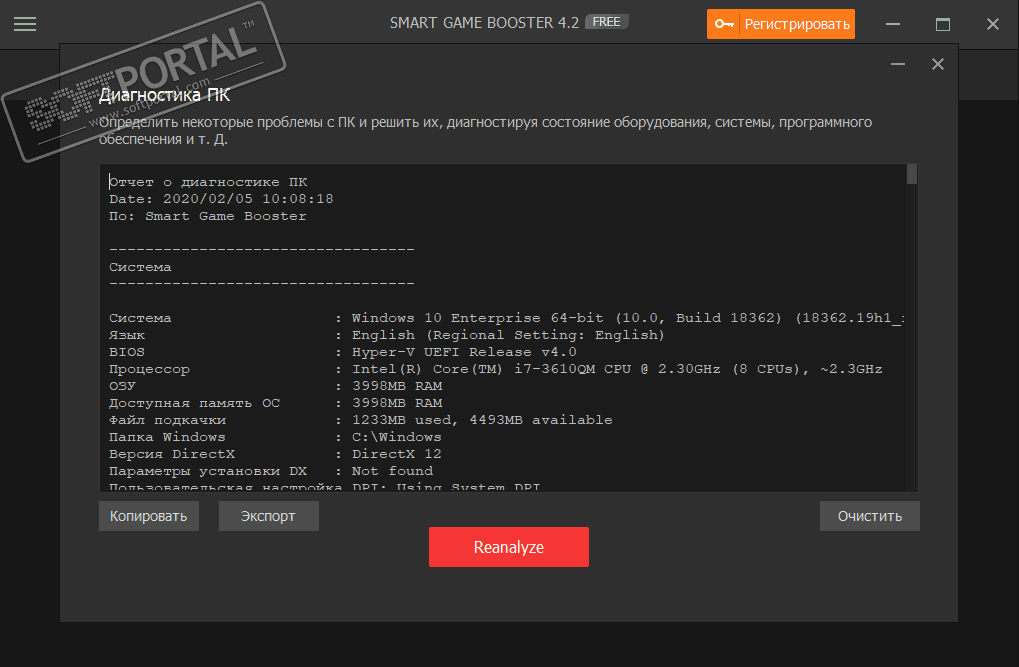Click the Очистить button
This screenshot has width=1019, height=667.
(x=870, y=516)
